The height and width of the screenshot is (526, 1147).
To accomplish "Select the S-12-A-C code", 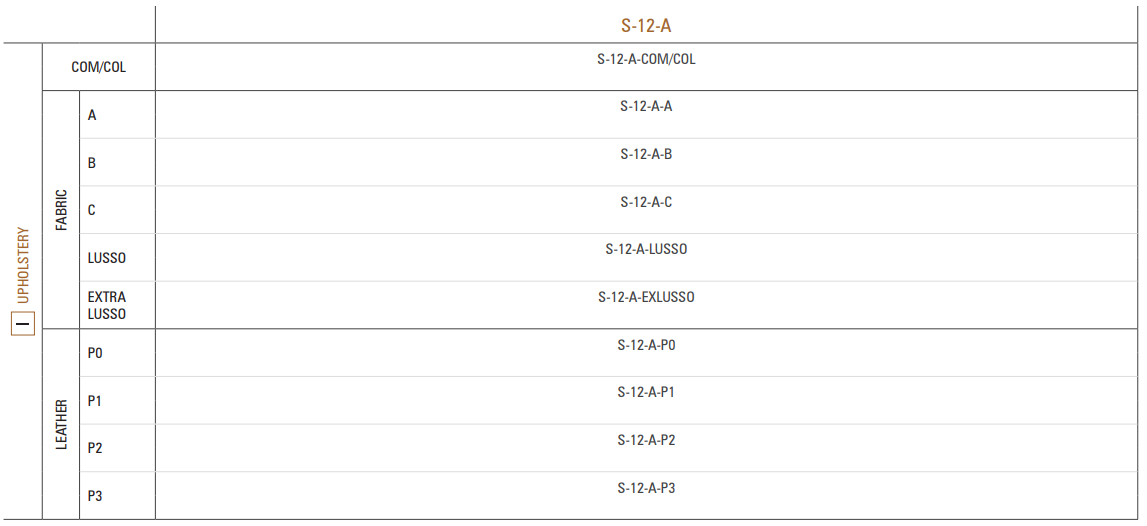I will coord(646,202).
